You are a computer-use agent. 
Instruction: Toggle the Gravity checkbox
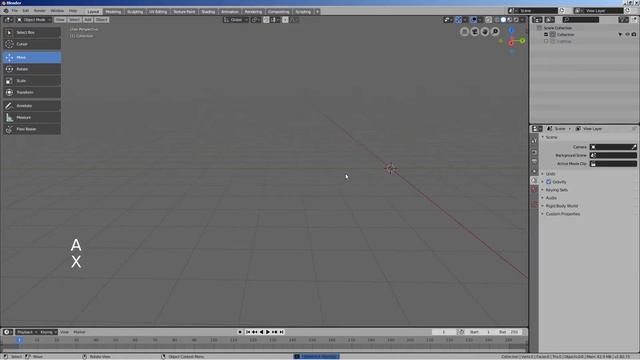[x=548, y=182]
